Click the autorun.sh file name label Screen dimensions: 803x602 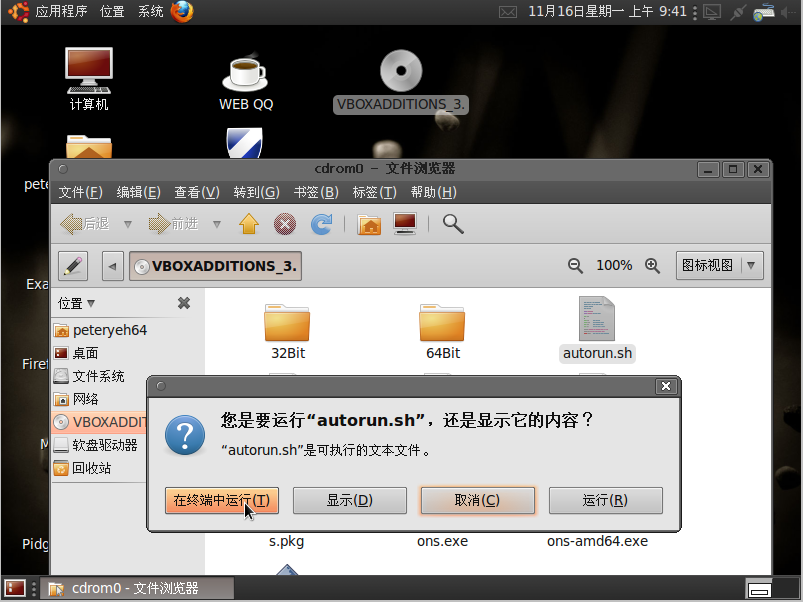click(598, 354)
